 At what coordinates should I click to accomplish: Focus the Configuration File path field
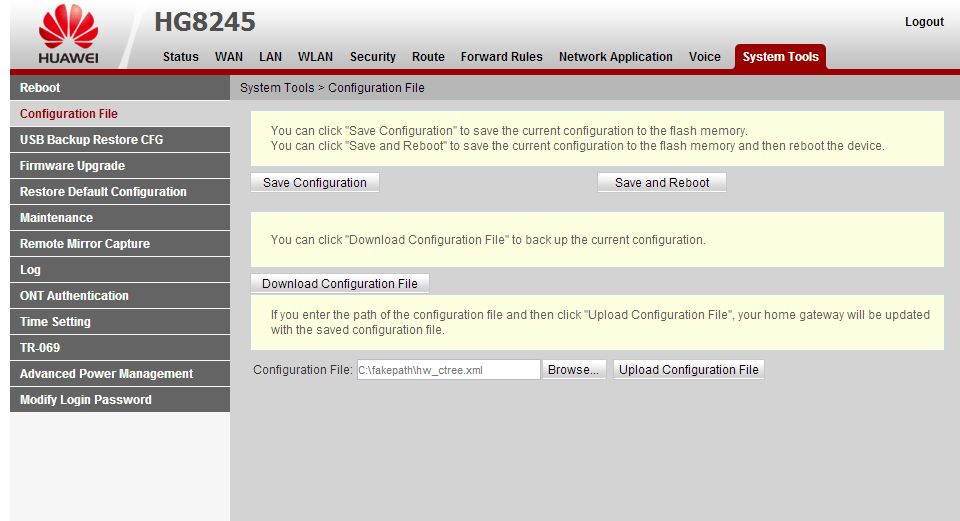click(448, 370)
